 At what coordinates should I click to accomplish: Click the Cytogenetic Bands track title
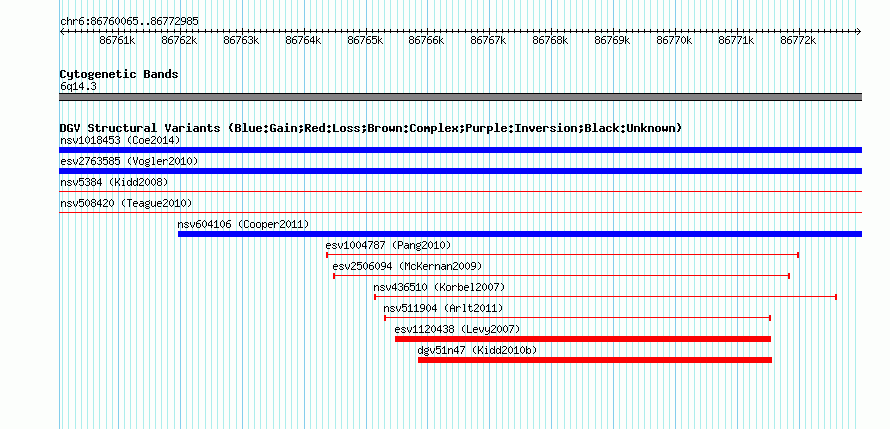119,74
